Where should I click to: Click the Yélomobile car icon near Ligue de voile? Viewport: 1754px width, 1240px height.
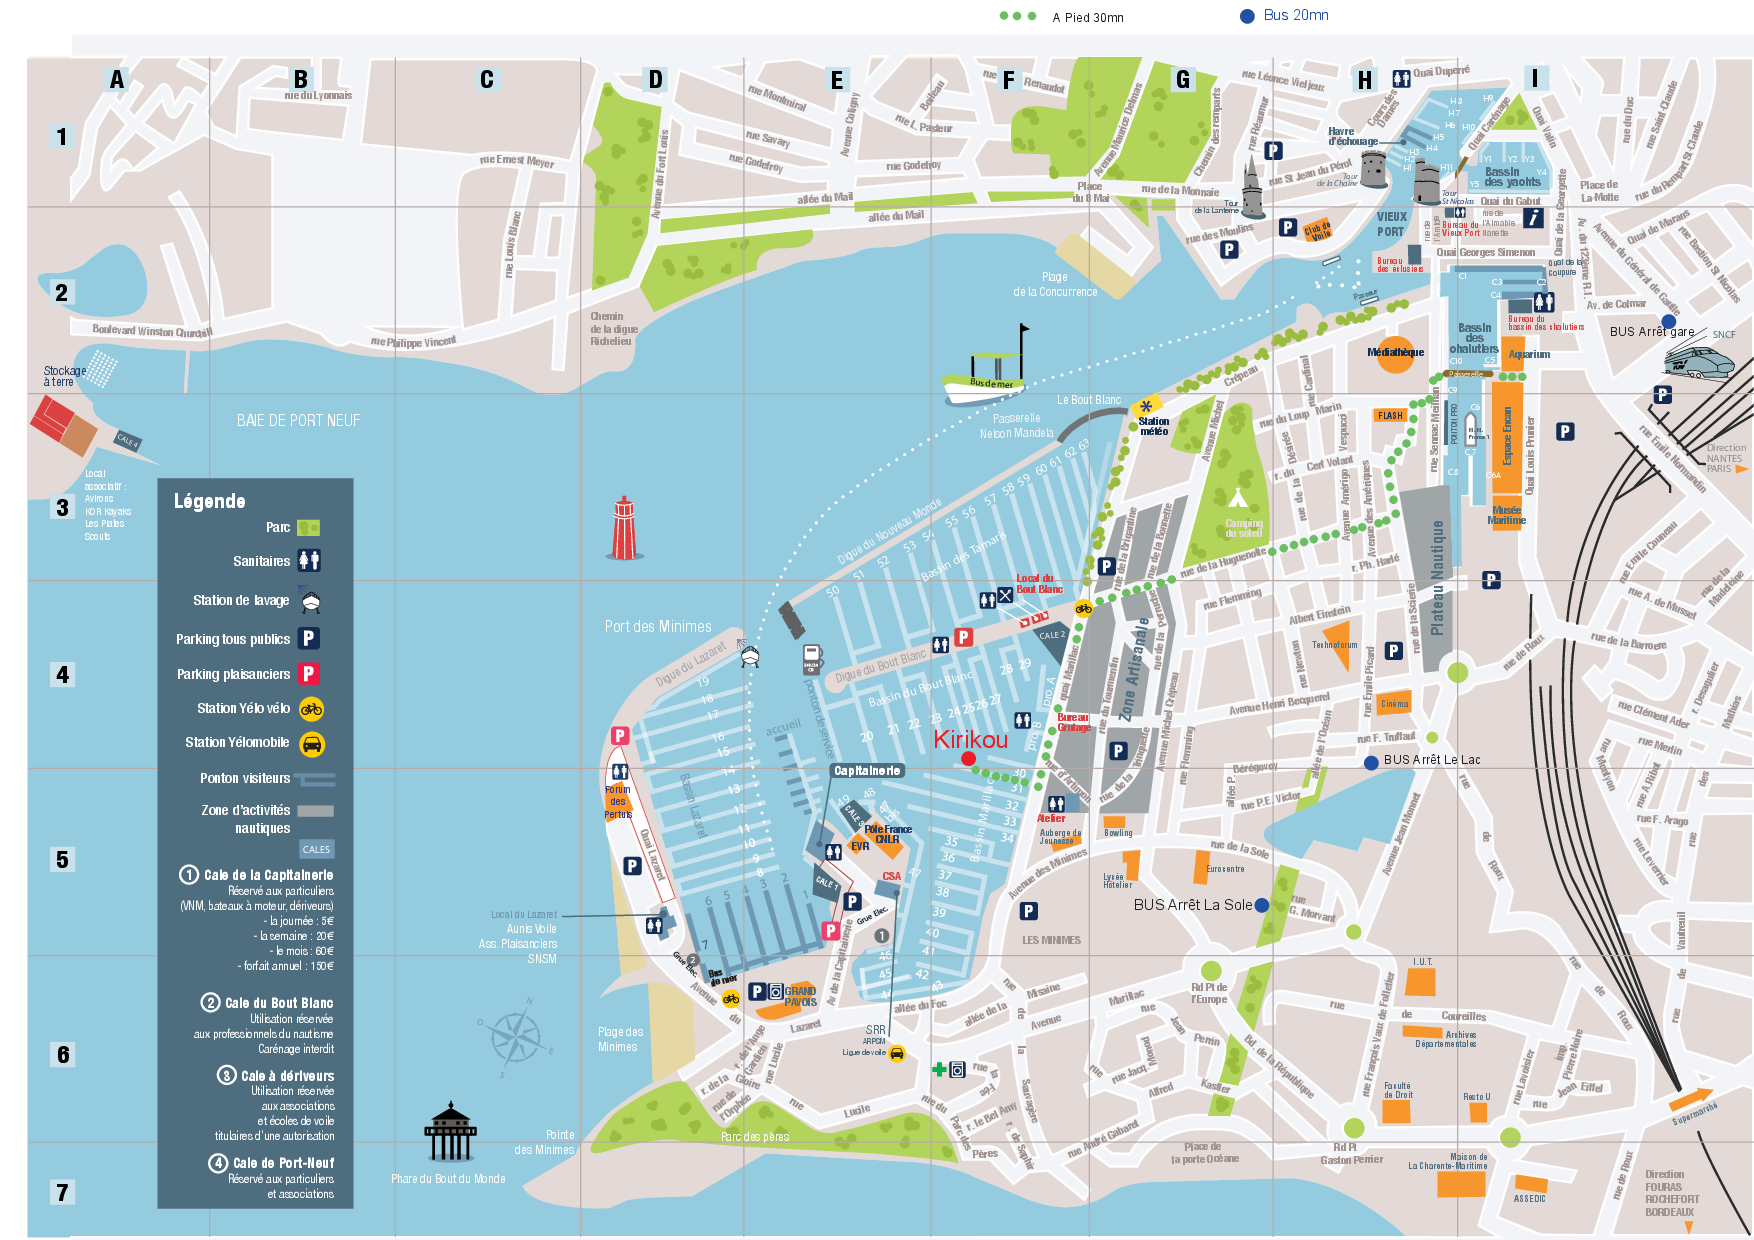click(897, 1053)
